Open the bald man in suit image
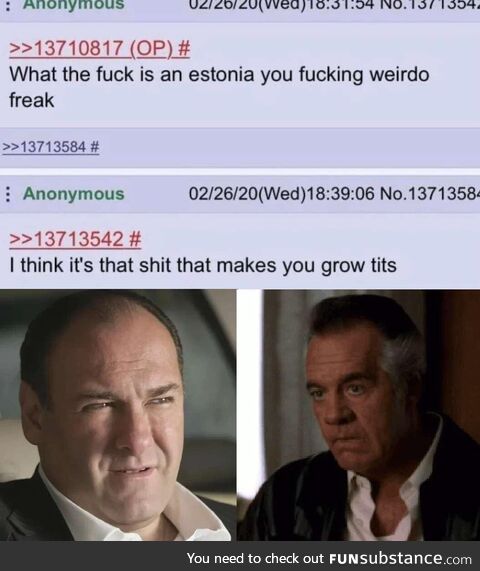 pos(118,415)
